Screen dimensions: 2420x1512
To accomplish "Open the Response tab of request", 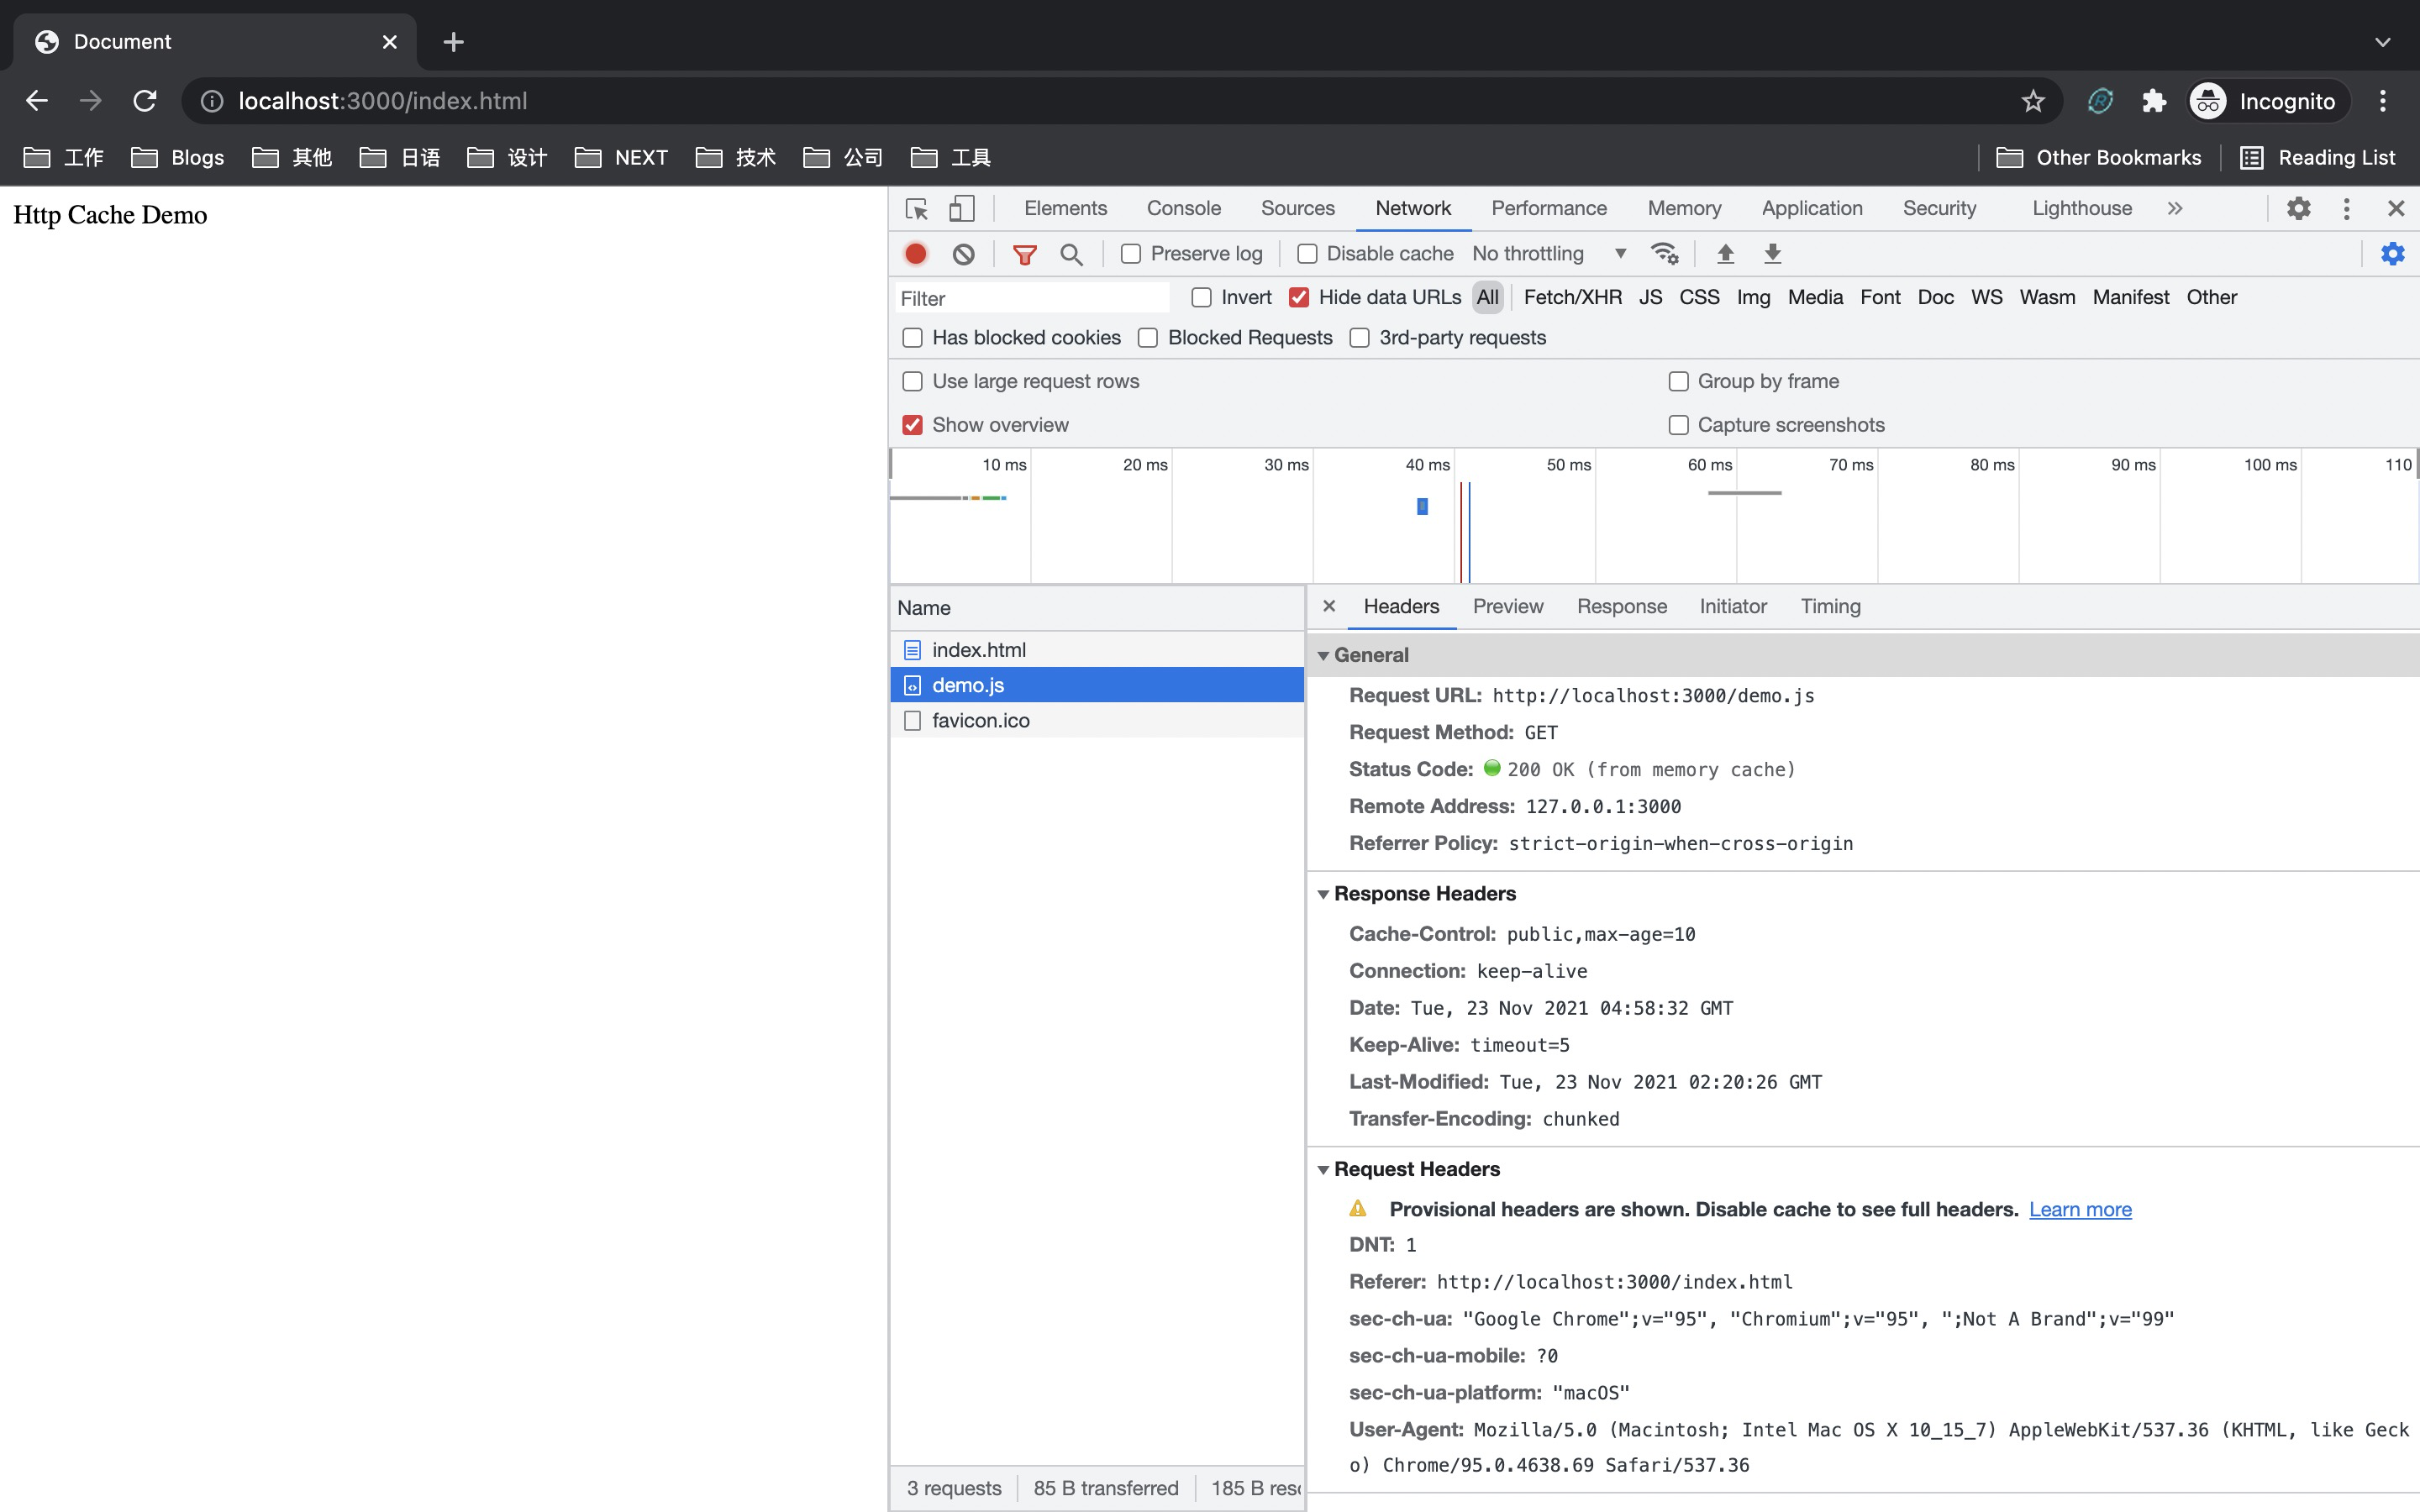I will tap(1621, 606).
